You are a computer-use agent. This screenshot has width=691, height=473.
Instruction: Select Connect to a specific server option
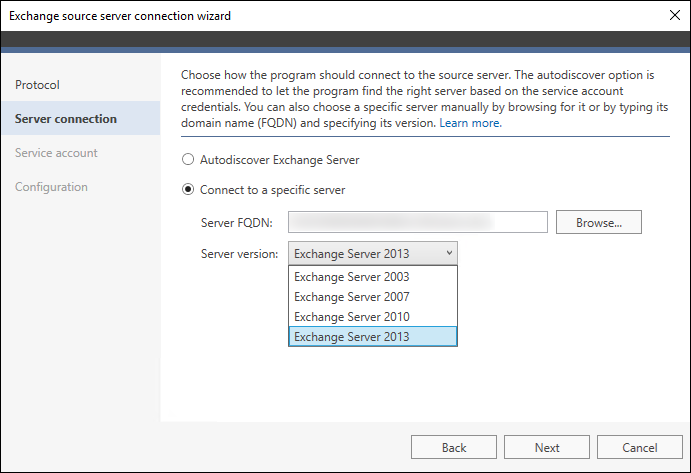188,190
